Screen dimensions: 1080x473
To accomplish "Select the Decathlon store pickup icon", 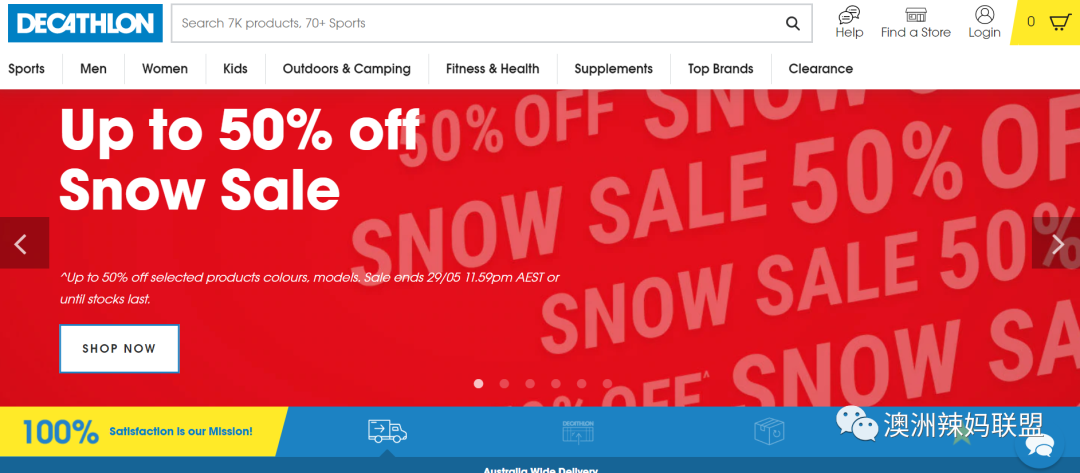I will 578,431.
